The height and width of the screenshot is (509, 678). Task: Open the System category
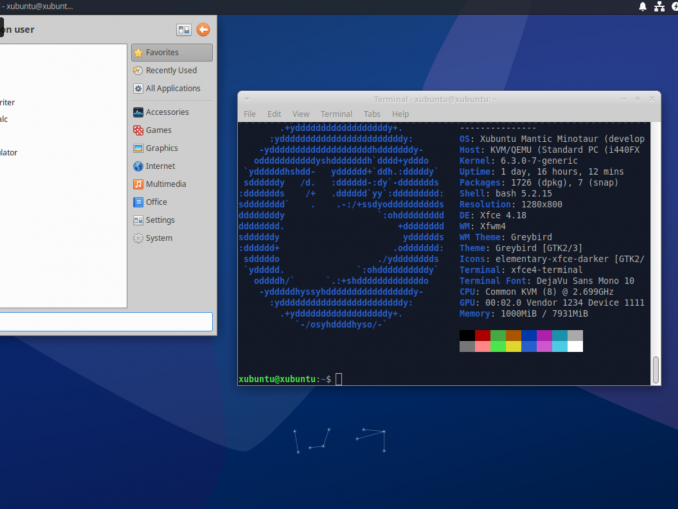(158, 238)
